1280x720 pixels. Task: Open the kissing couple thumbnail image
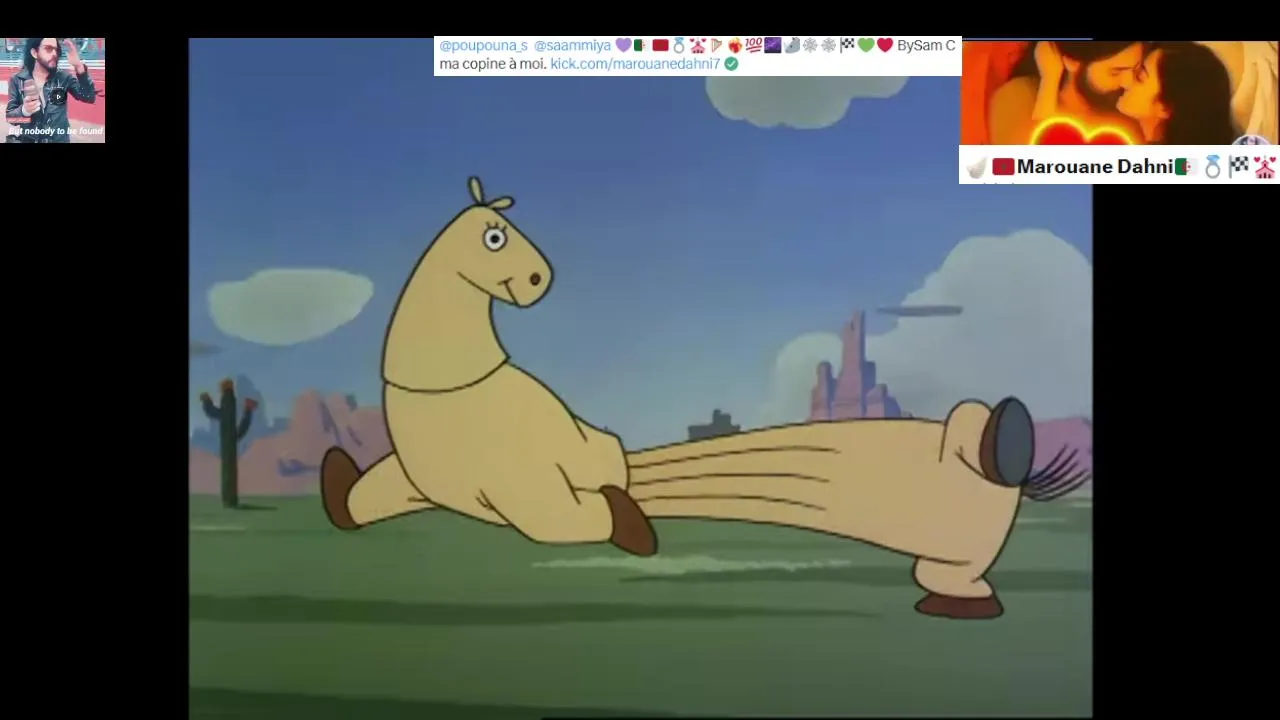coord(1120,93)
